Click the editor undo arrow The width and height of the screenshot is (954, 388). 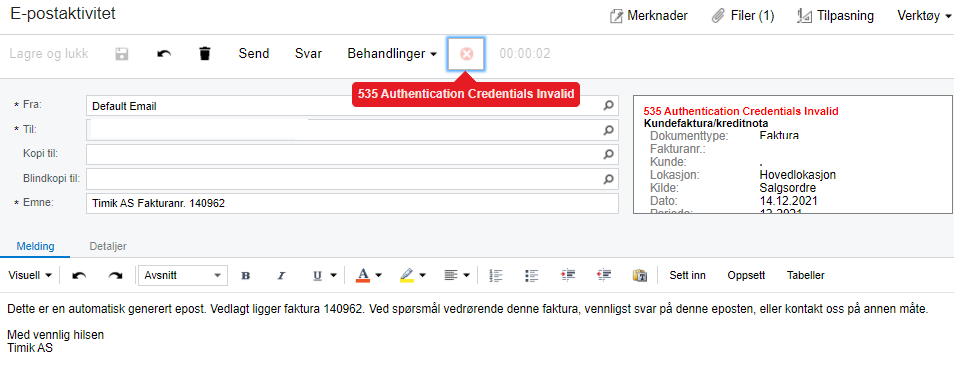pos(79,275)
